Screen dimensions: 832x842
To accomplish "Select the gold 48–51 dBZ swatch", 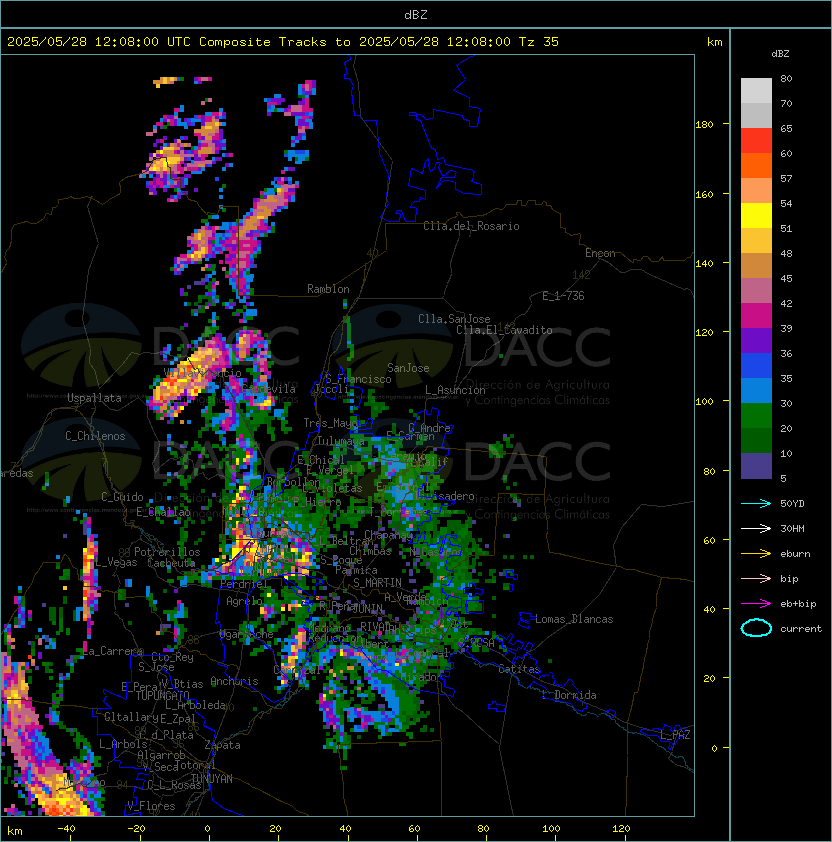I will coord(756,241).
